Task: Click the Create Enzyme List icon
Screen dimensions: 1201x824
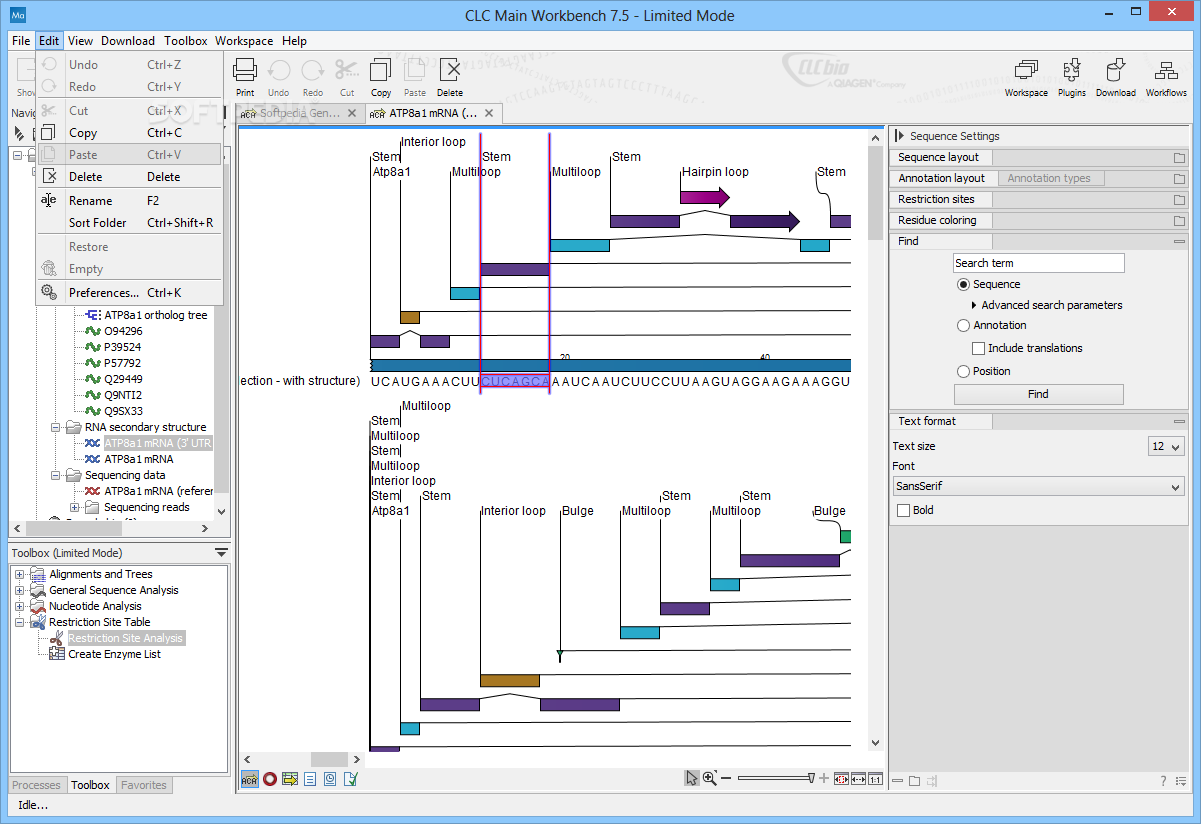Action: [58, 654]
